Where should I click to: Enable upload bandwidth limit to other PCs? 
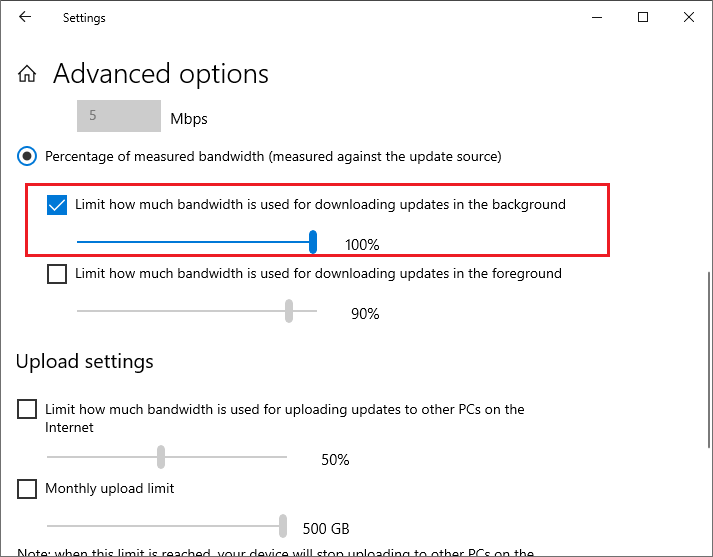27,409
